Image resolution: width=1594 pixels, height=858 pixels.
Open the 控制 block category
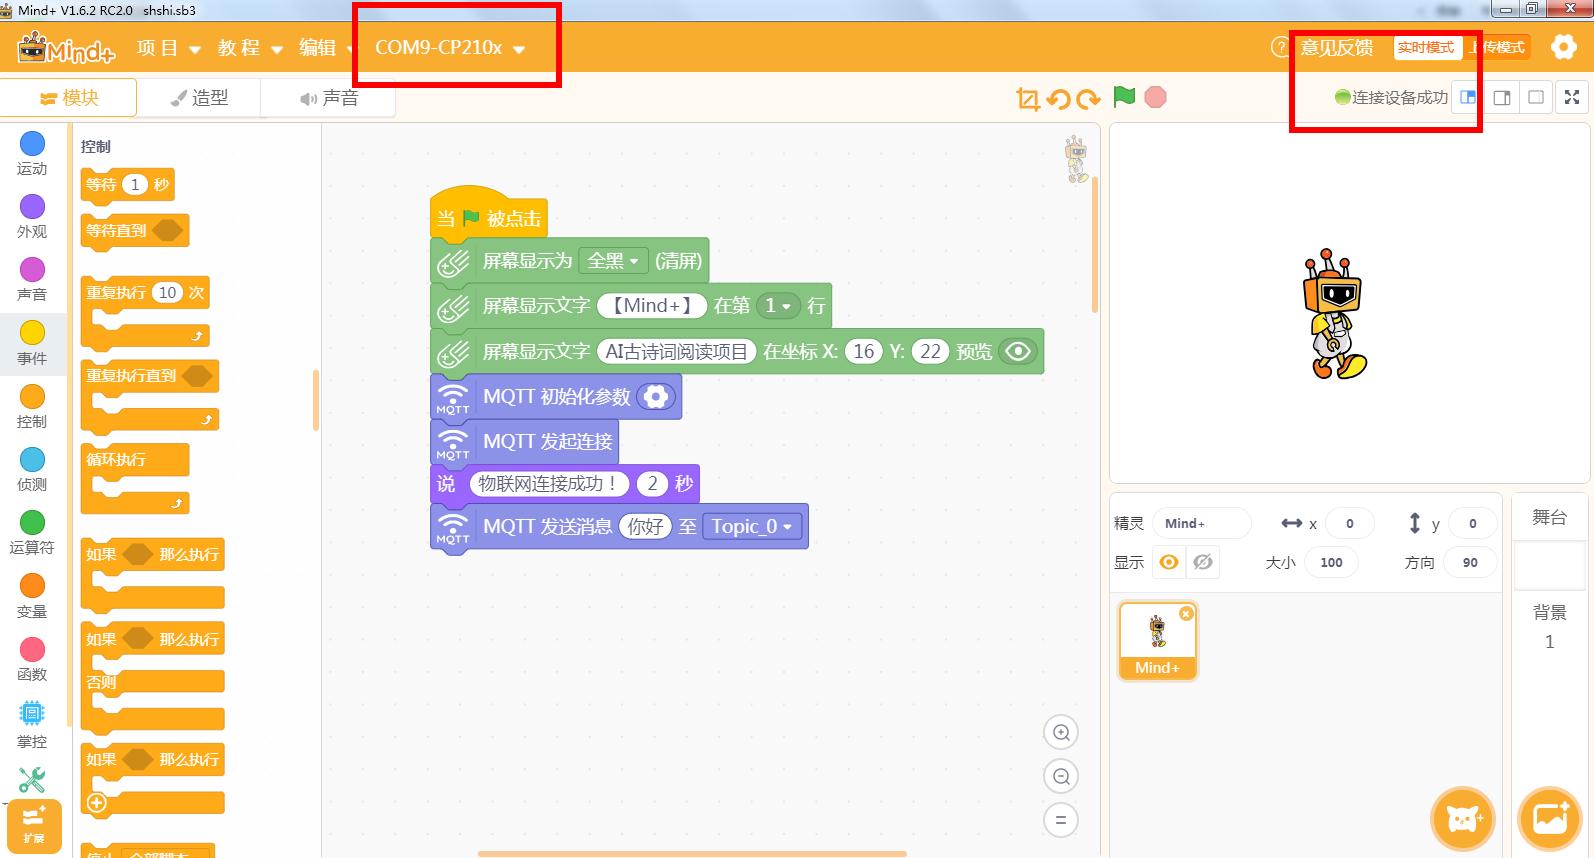pyautogui.click(x=32, y=407)
